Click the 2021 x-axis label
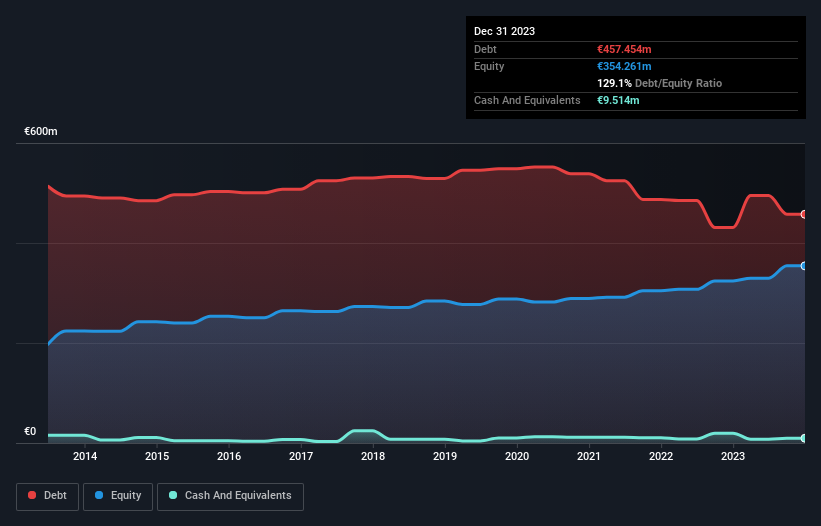The width and height of the screenshot is (821, 526). 589,456
